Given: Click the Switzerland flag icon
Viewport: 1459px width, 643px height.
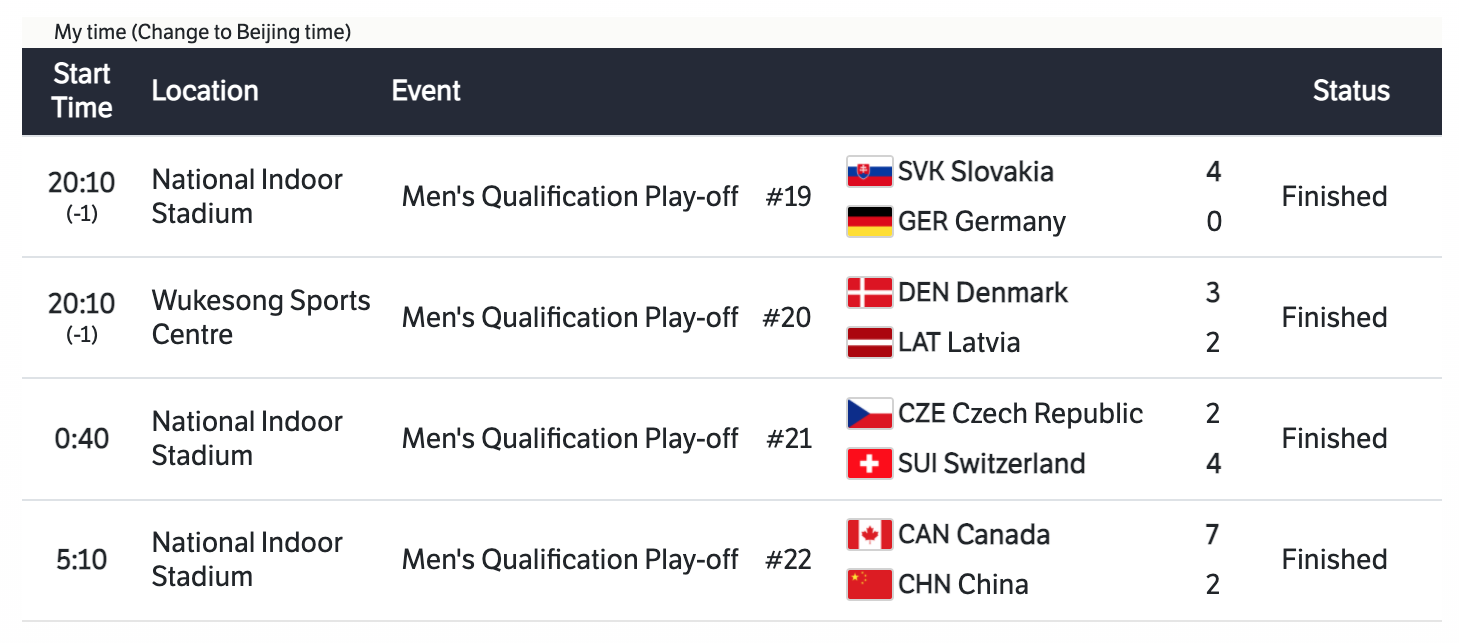Looking at the screenshot, I should pos(869,463).
